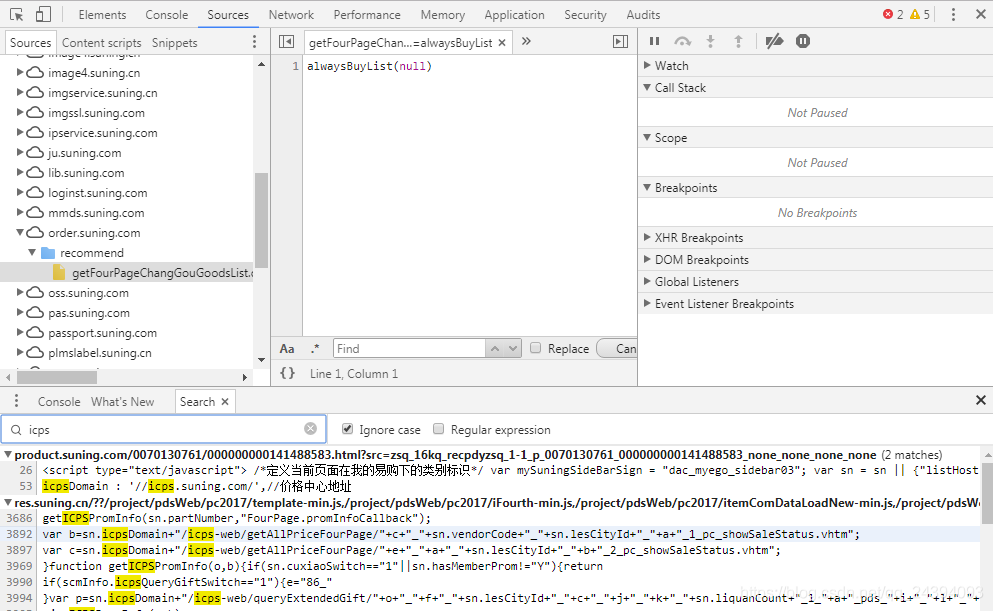Screen dimensions: 993x611
Task: Toggle regex option in find bar
Action: click(x=315, y=349)
